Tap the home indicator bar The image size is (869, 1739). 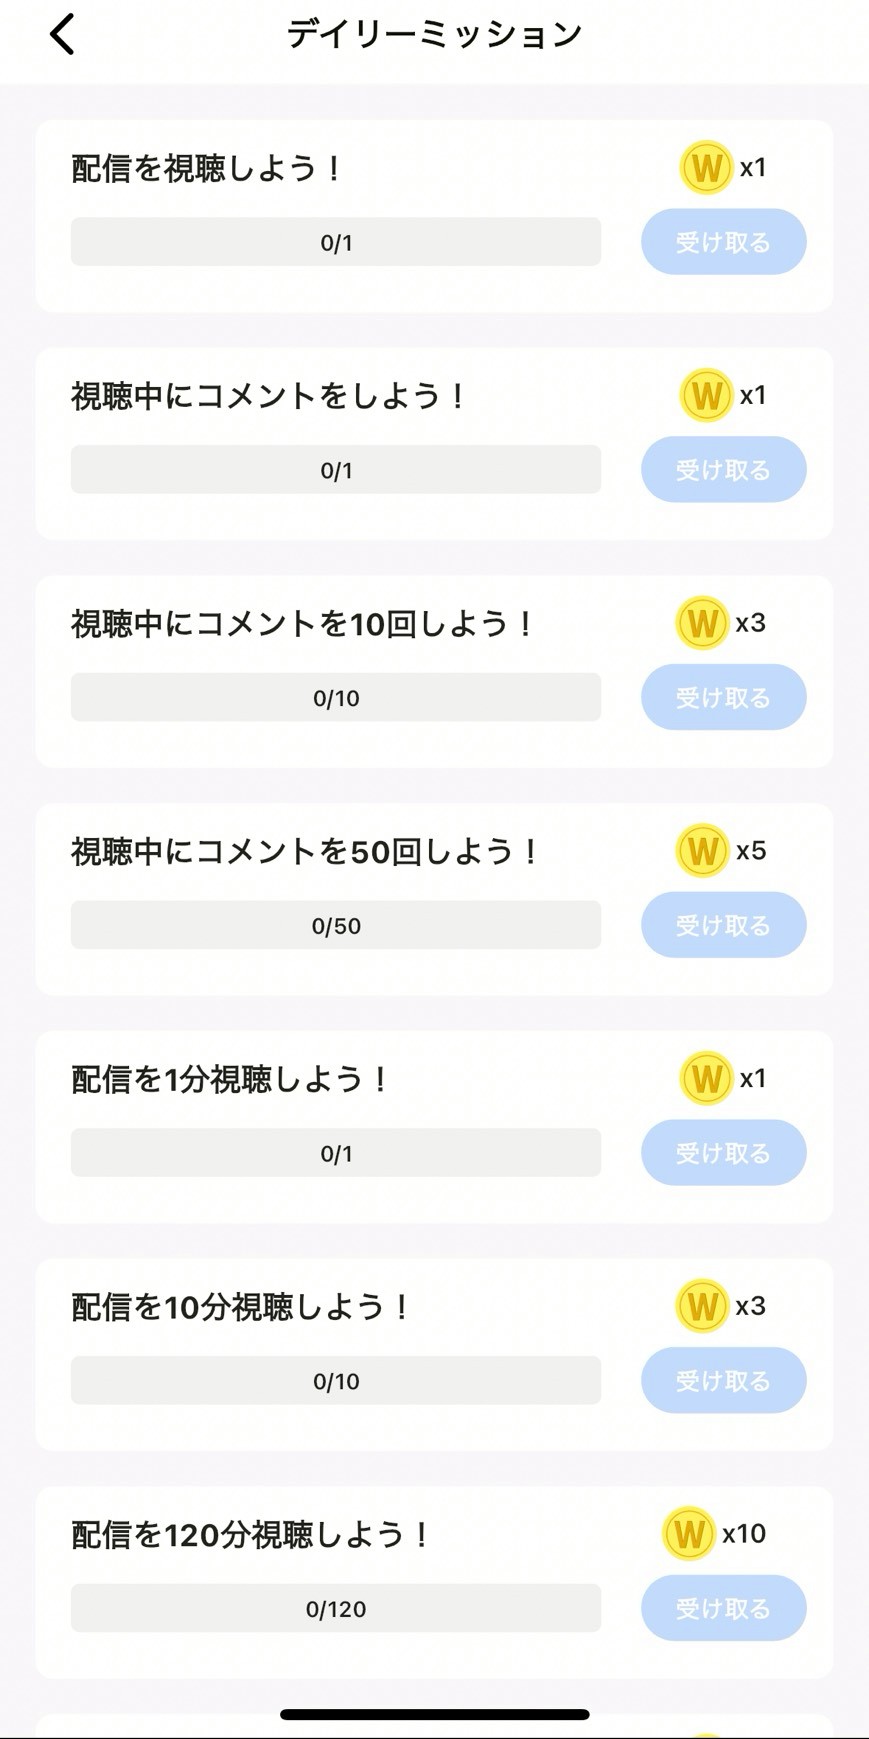[x=434, y=1714]
